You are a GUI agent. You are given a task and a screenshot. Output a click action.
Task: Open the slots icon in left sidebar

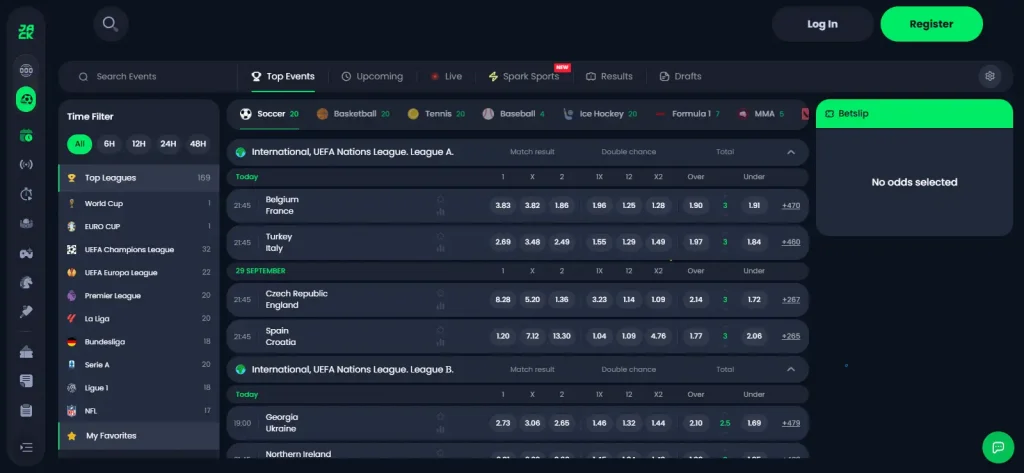point(26,70)
